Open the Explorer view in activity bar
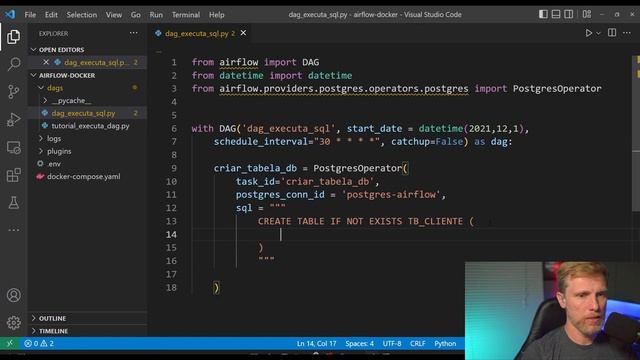This screenshot has width=640, height=360. tap(13, 37)
